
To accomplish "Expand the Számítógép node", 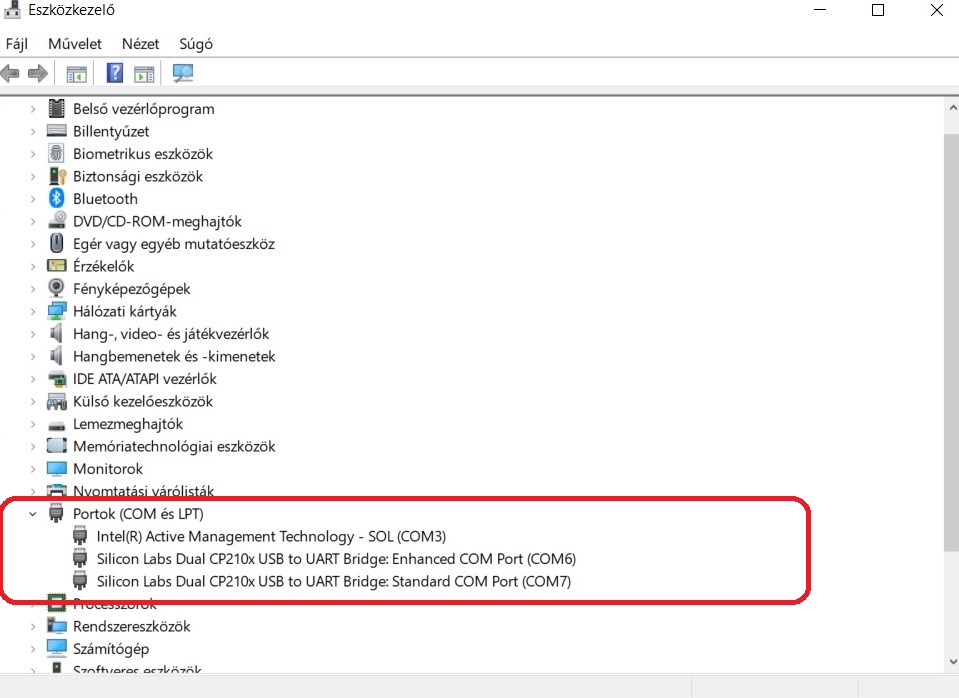I will click(32, 649).
